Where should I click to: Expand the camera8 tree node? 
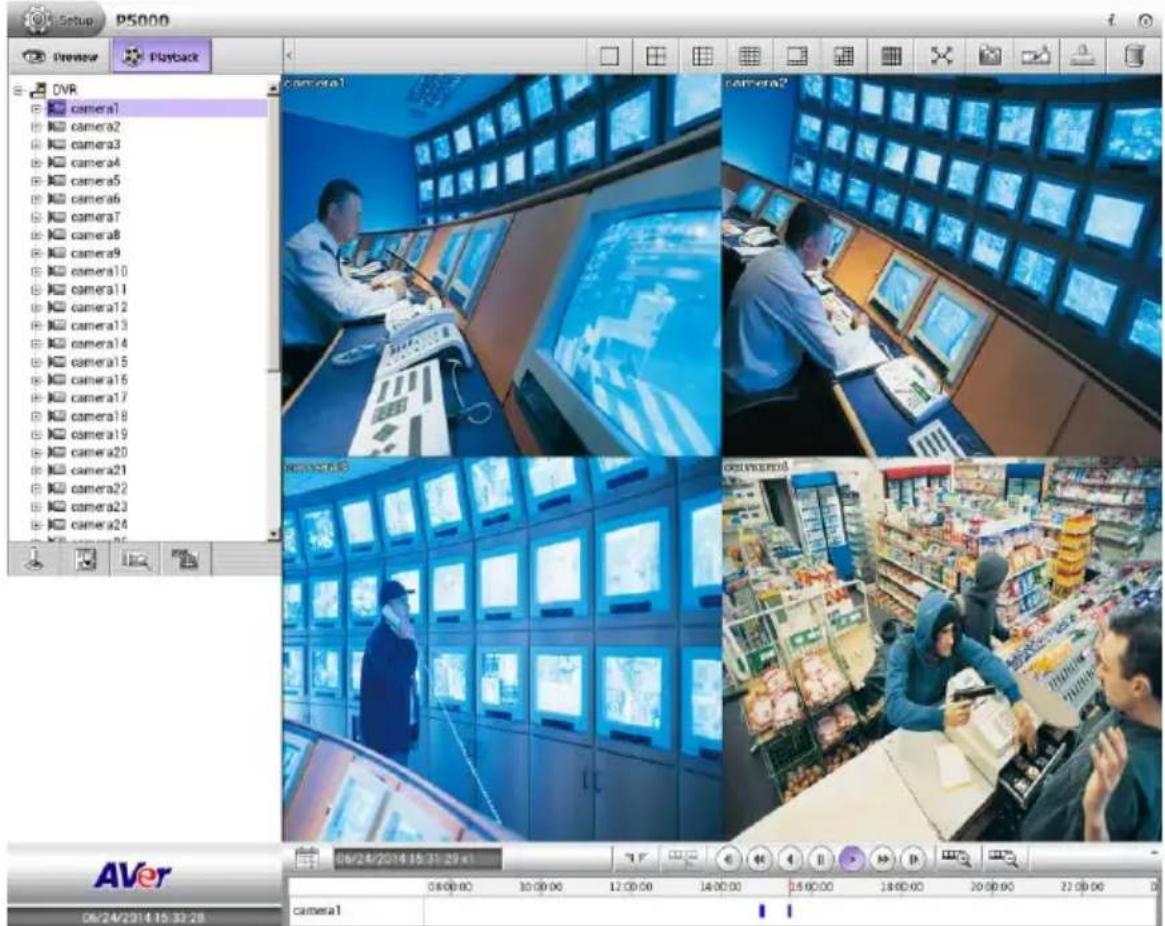pyautogui.click(x=36, y=236)
